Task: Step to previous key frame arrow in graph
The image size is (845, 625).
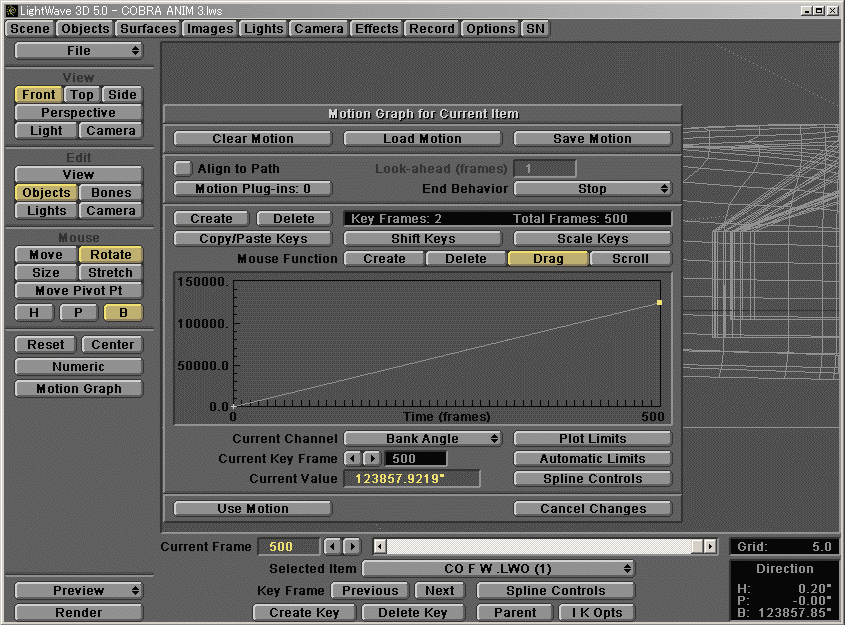Action: click(351, 459)
